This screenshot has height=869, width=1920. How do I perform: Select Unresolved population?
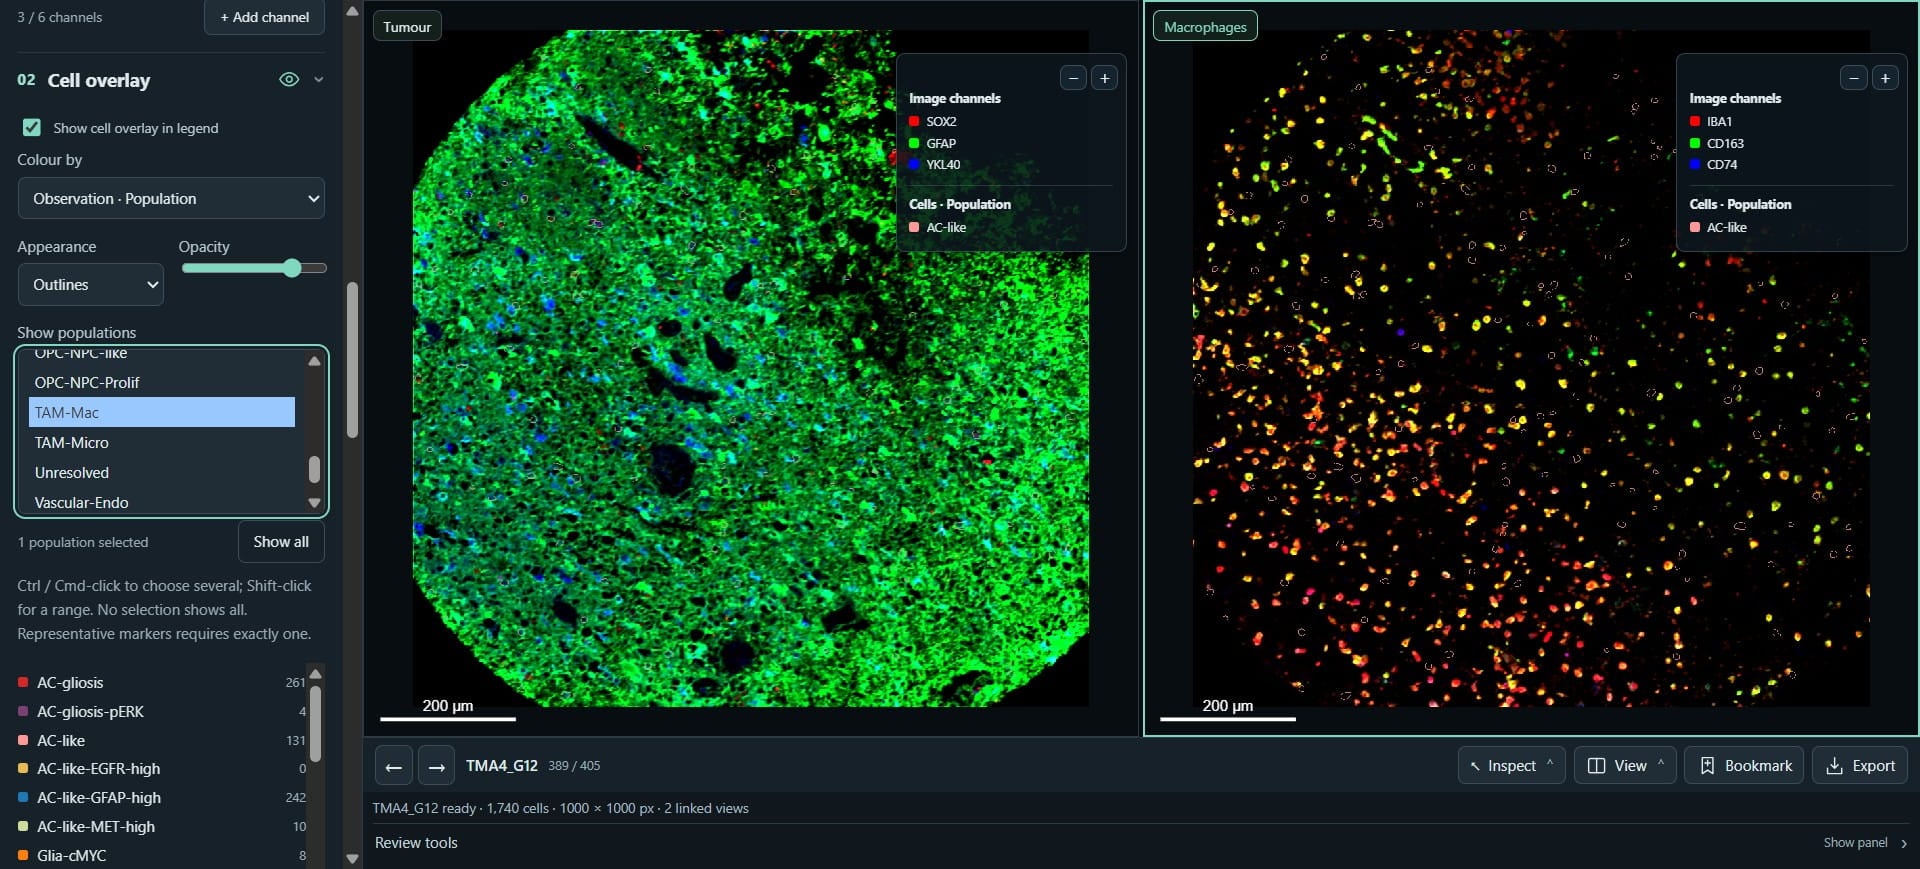[x=162, y=472]
